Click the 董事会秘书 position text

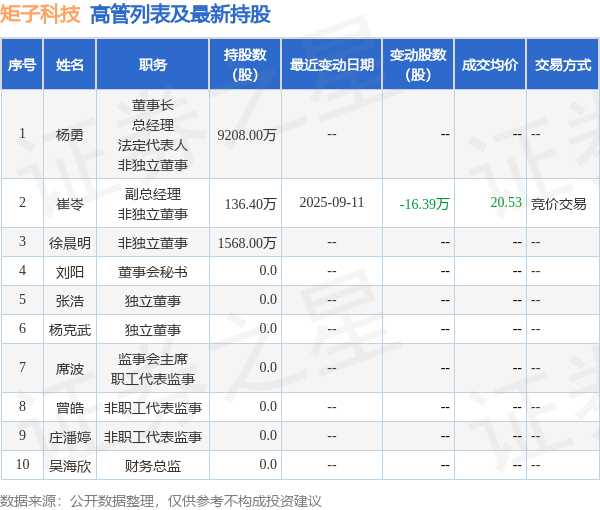click(x=153, y=272)
